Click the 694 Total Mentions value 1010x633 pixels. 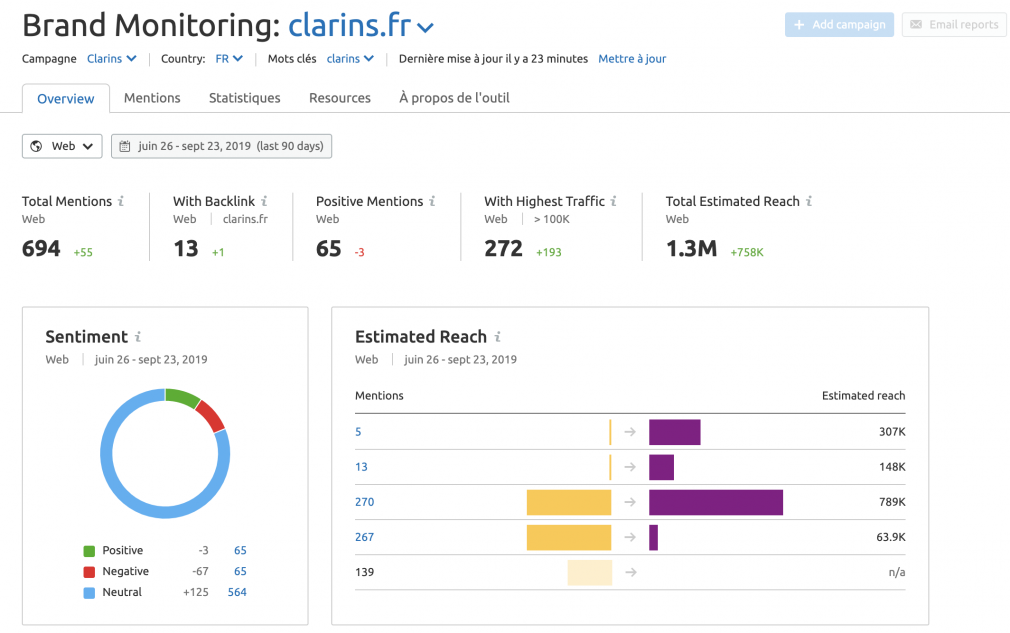(x=41, y=249)
